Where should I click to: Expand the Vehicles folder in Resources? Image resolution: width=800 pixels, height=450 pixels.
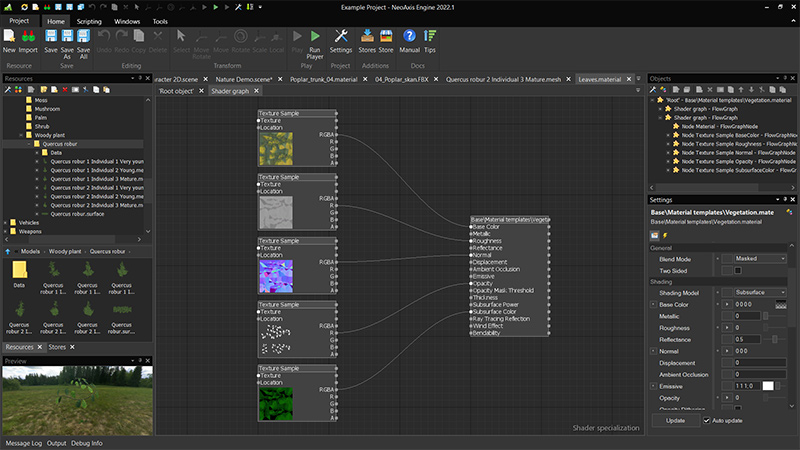(x=7, y=222)
